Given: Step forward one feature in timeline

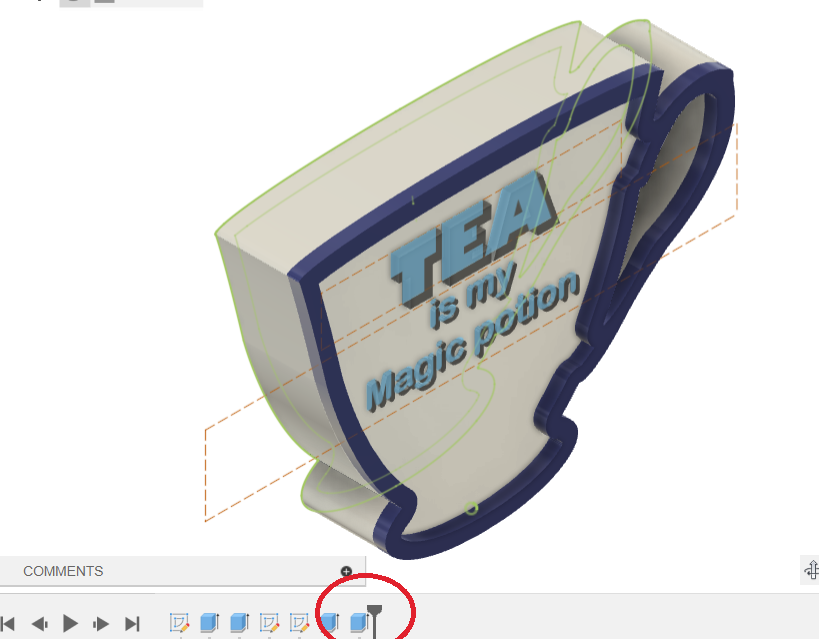Looking at the screenshot, I should click(101, 623).
